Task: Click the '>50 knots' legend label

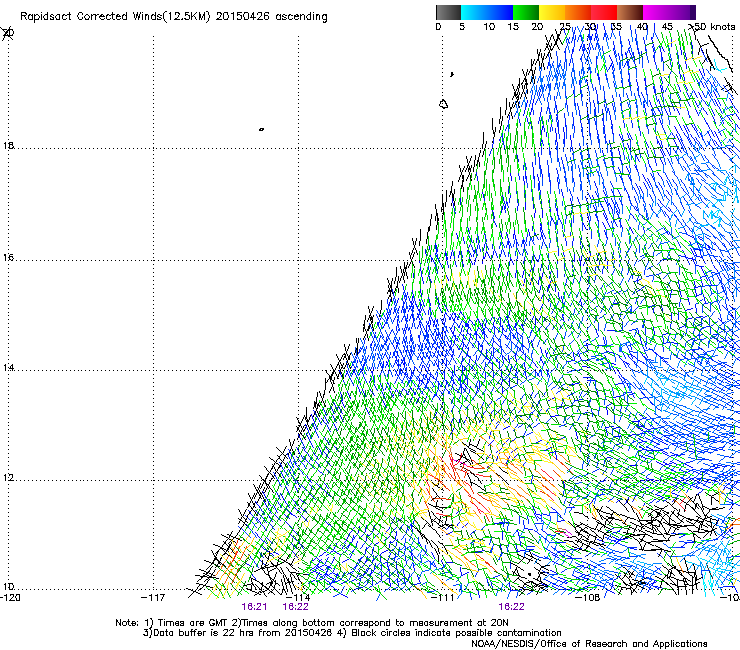Action: click(712, 27)
